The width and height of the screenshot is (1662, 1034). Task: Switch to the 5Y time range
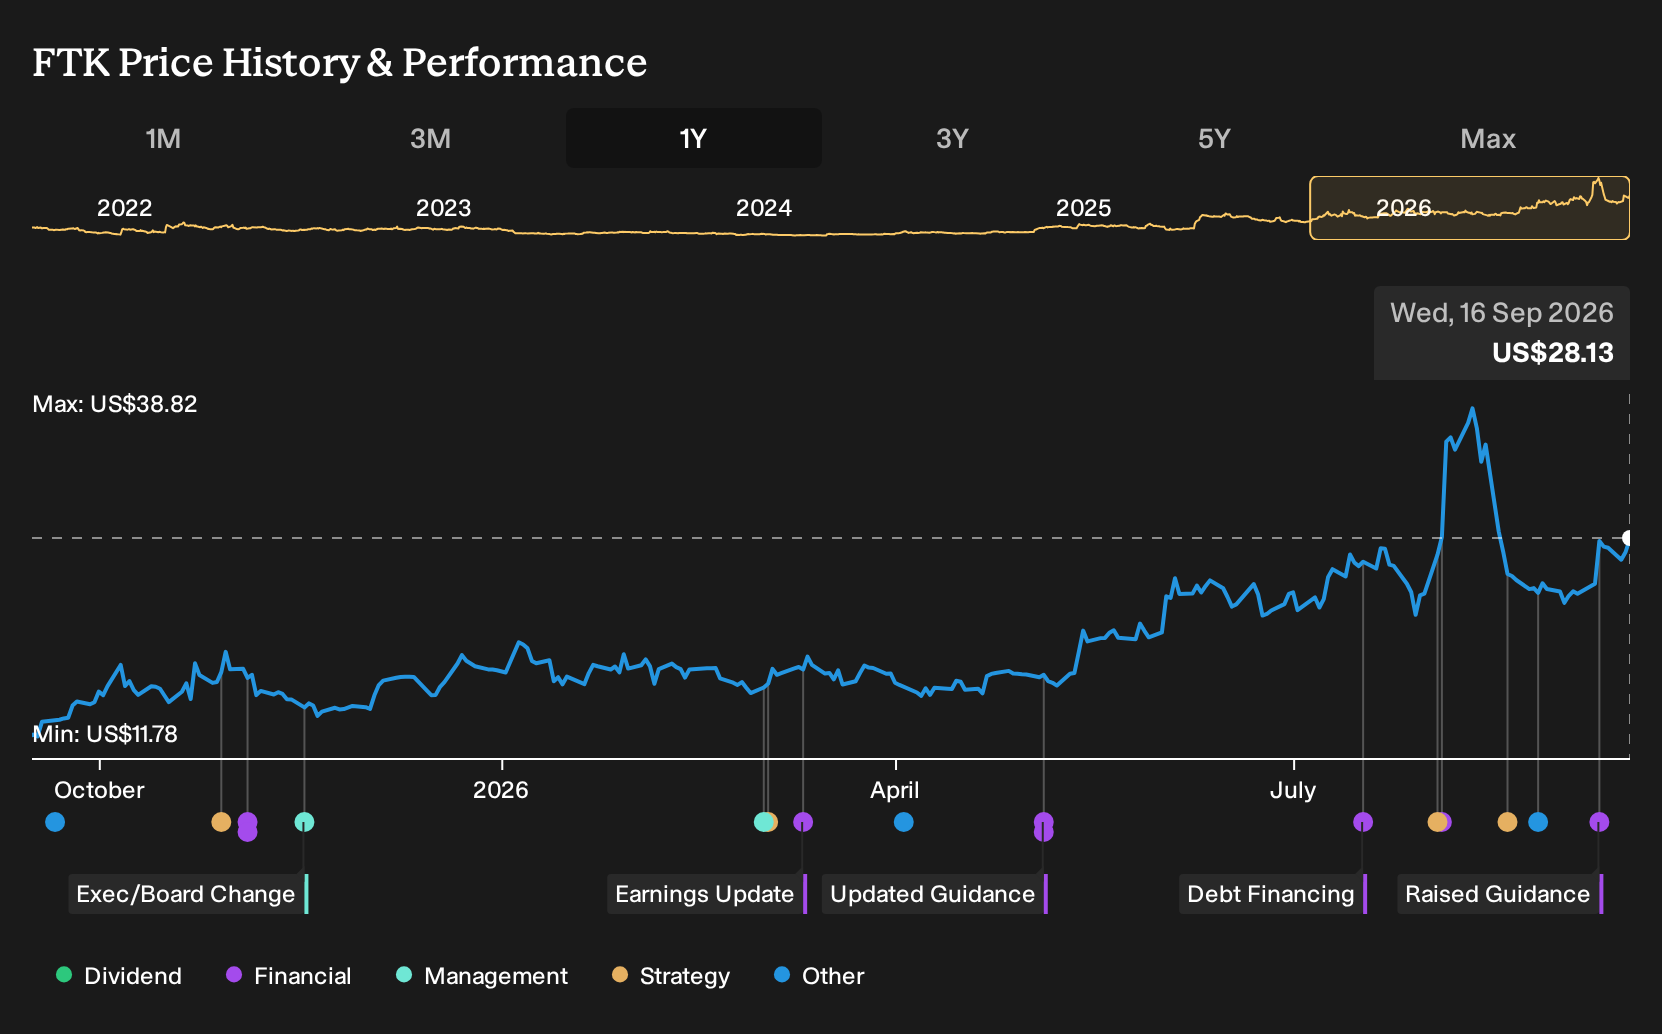coord(1214,138)
